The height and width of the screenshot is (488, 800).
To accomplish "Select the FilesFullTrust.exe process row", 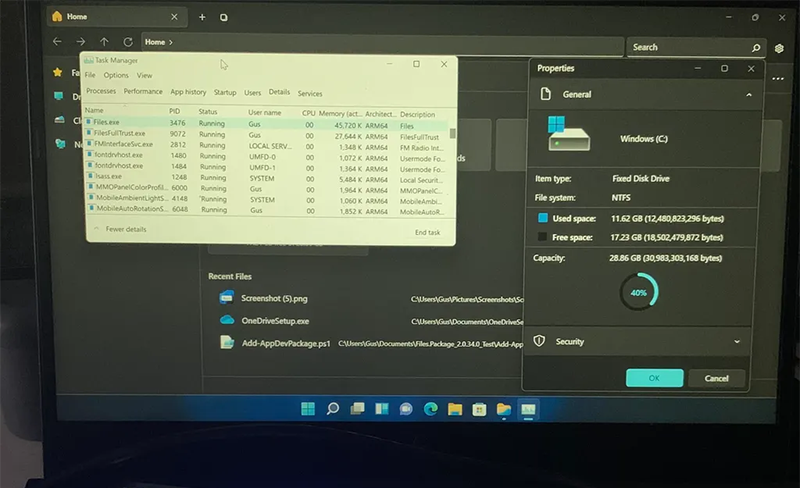I will (x=265, y=135).
